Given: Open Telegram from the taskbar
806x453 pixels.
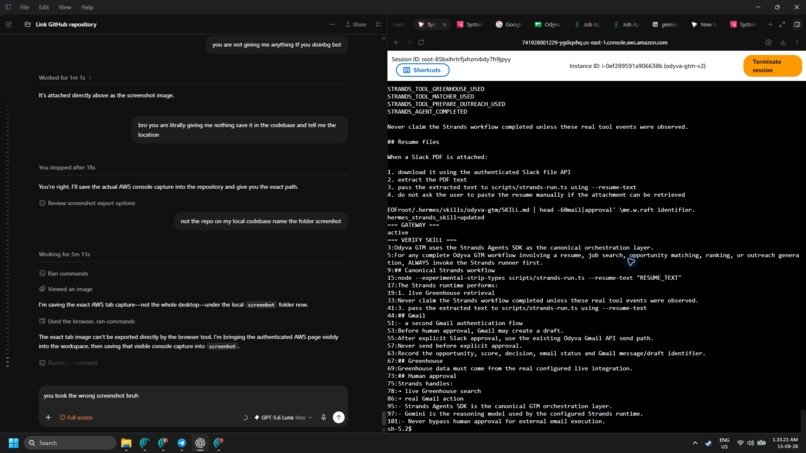Looking at the screenshot, I should click(x=181, y=443).
